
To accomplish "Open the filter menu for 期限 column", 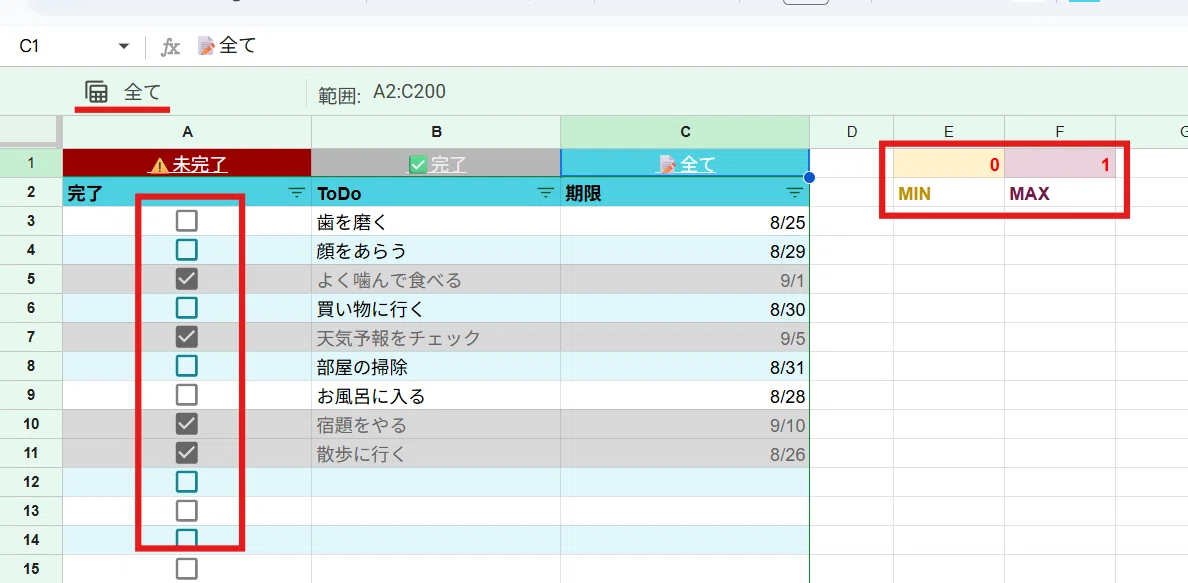I will (x=794, y=193).
